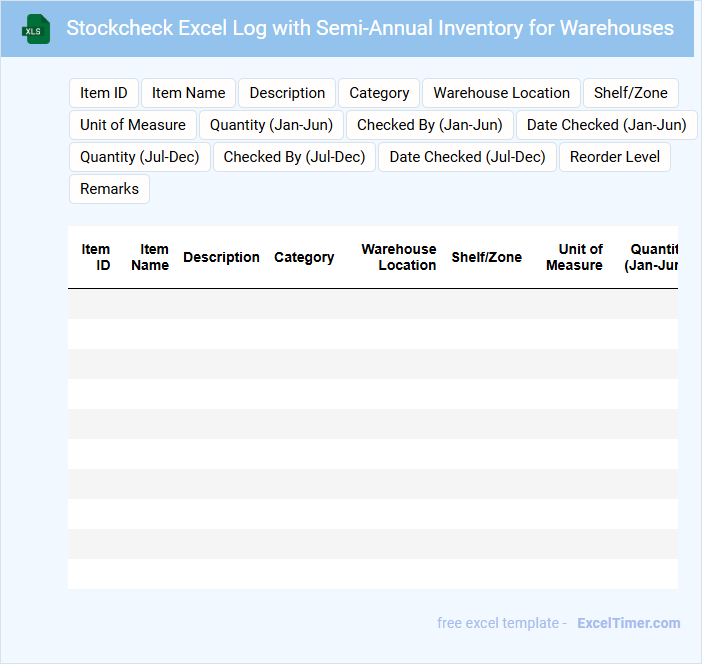Select the Warehouse Location tag
The width and height of the screenshot is (702, 664).
click(x=501, y=93)
